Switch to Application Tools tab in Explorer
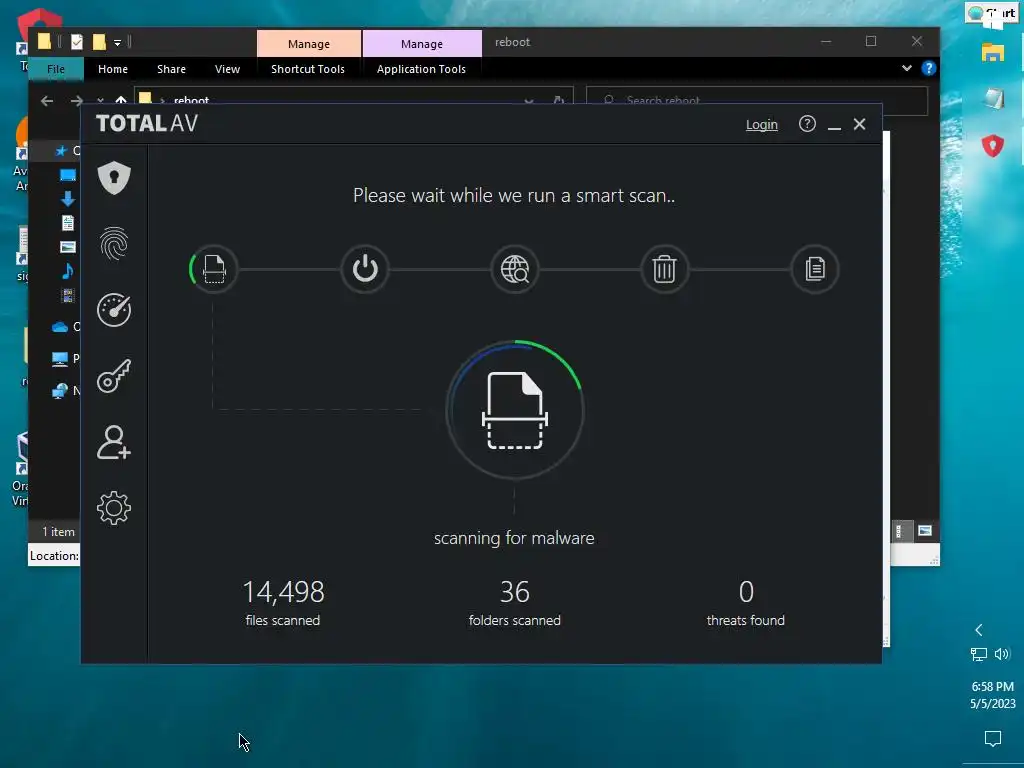Image resolution: width=1024 pixels, height=768 pixels. [x=421, y=69]
